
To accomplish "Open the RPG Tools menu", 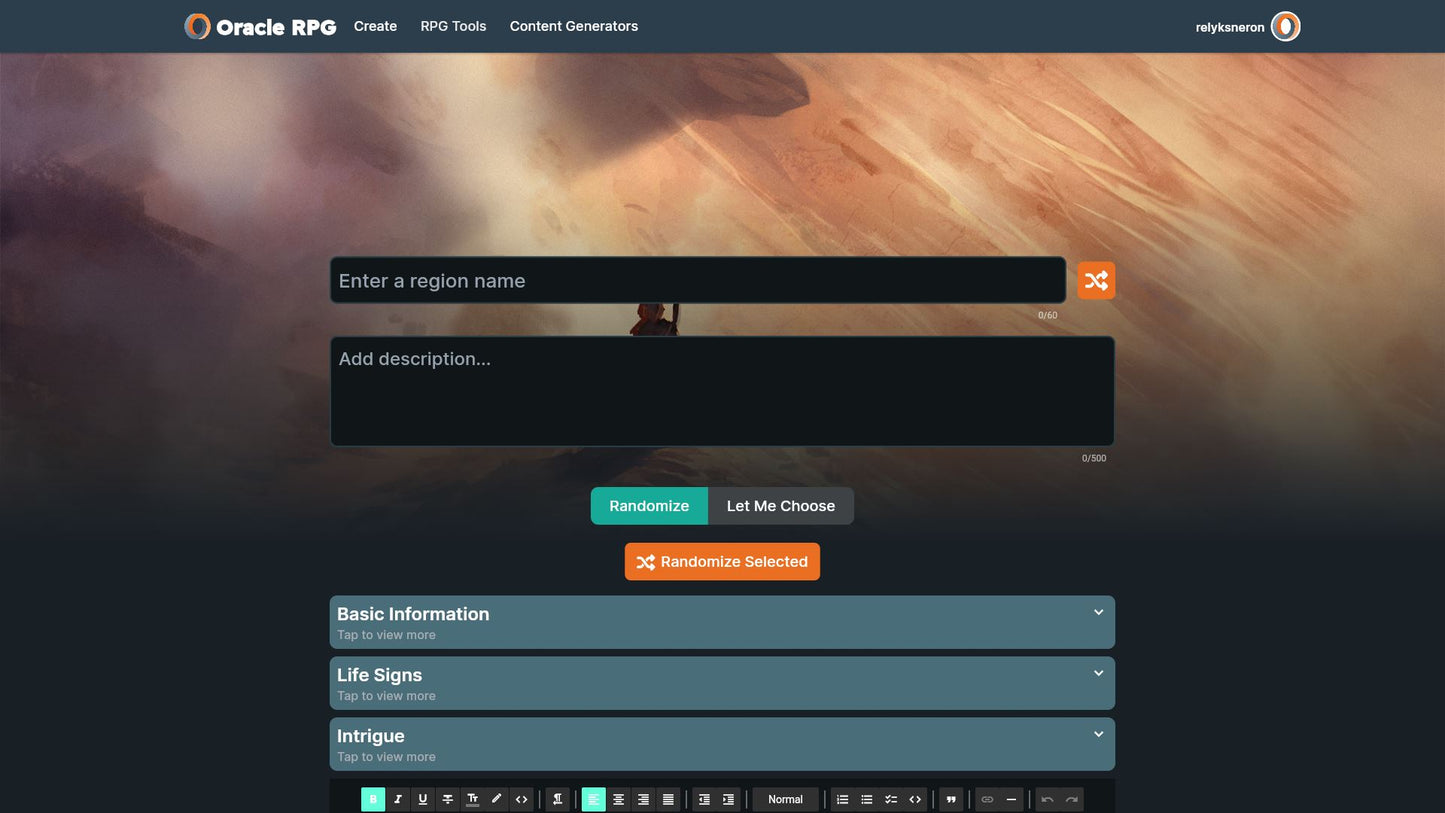I will (453, 26).
